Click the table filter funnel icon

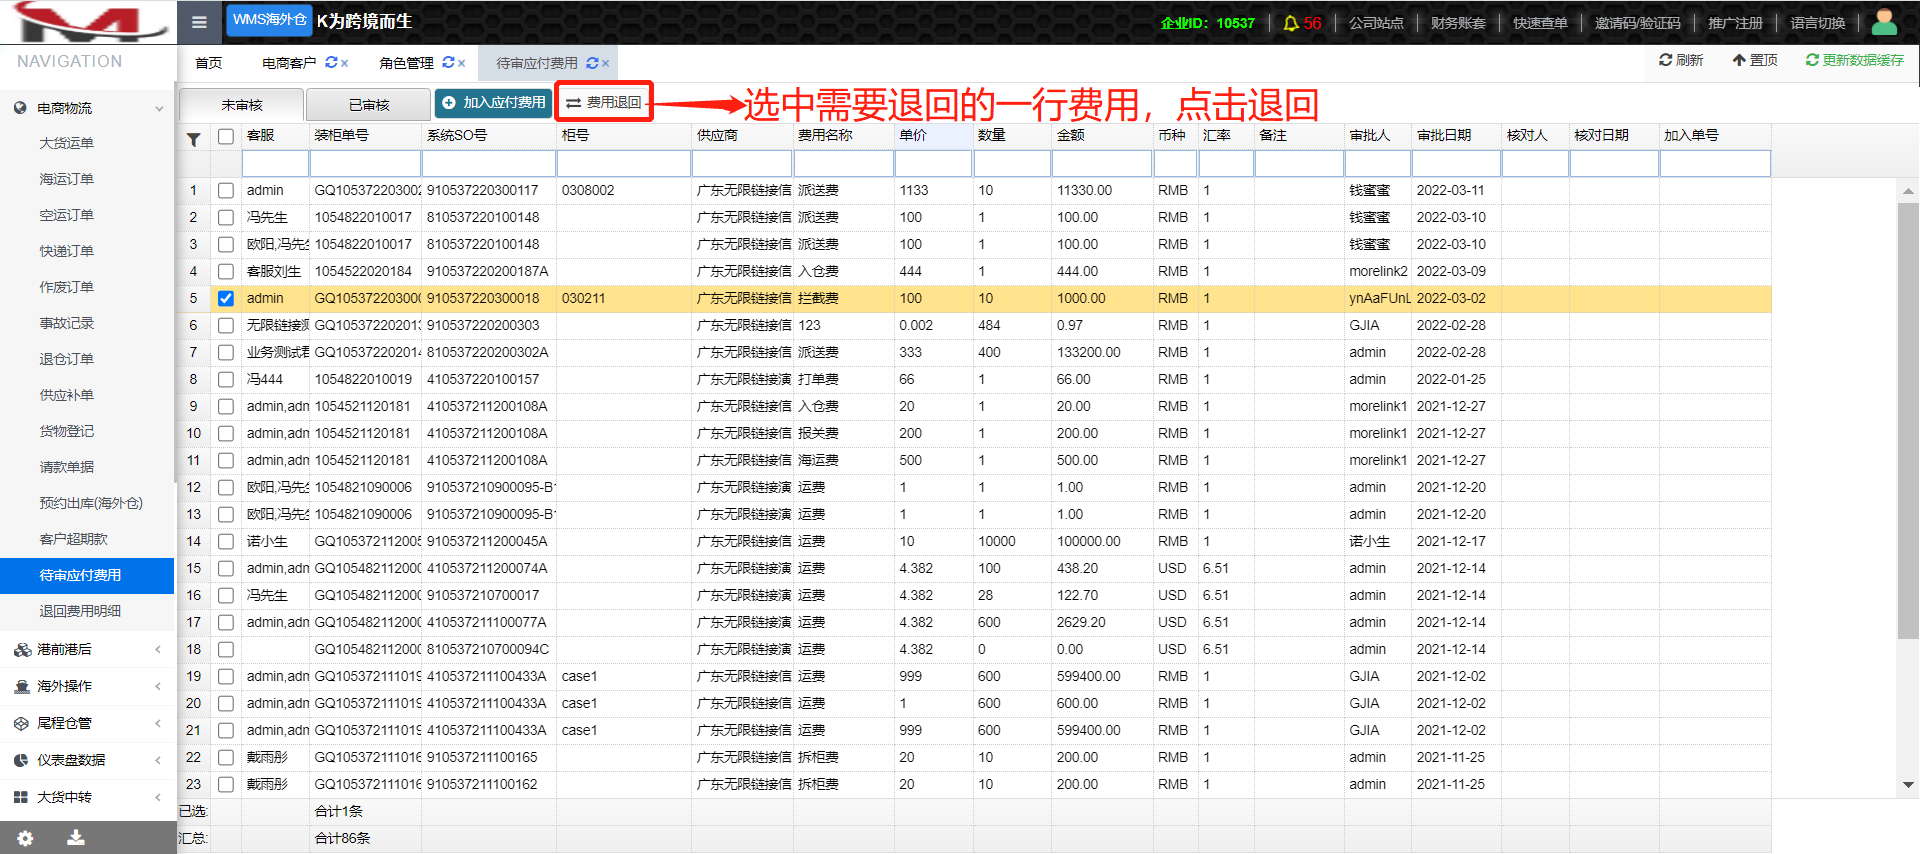click(x=194, y=139)
